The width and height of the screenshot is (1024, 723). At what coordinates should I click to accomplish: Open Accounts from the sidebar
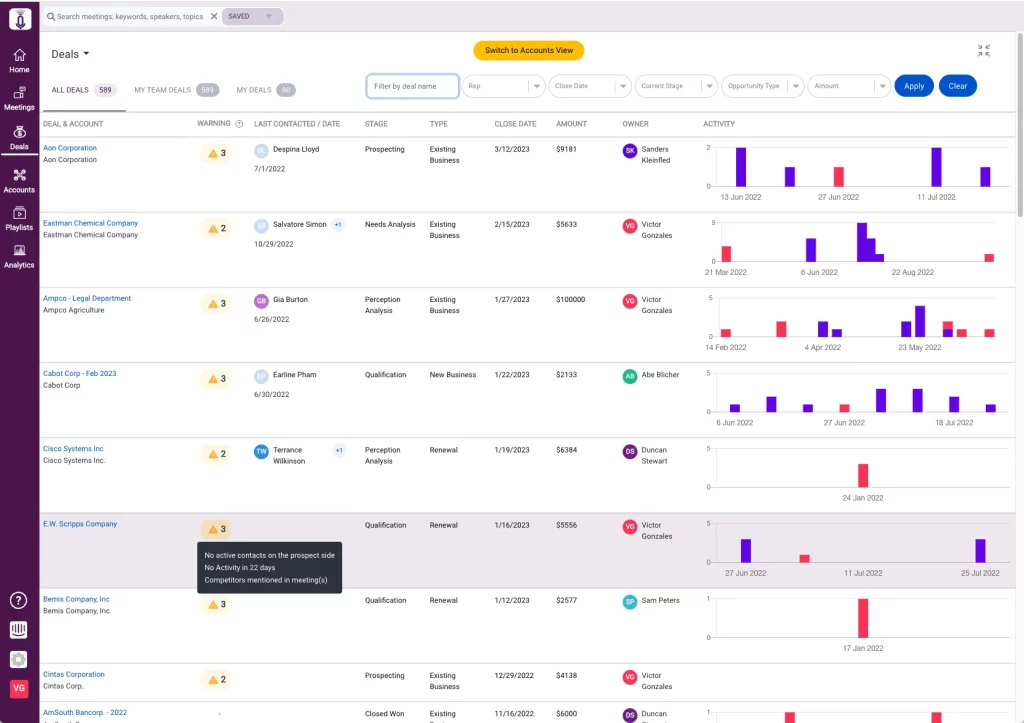pos(19,181)
